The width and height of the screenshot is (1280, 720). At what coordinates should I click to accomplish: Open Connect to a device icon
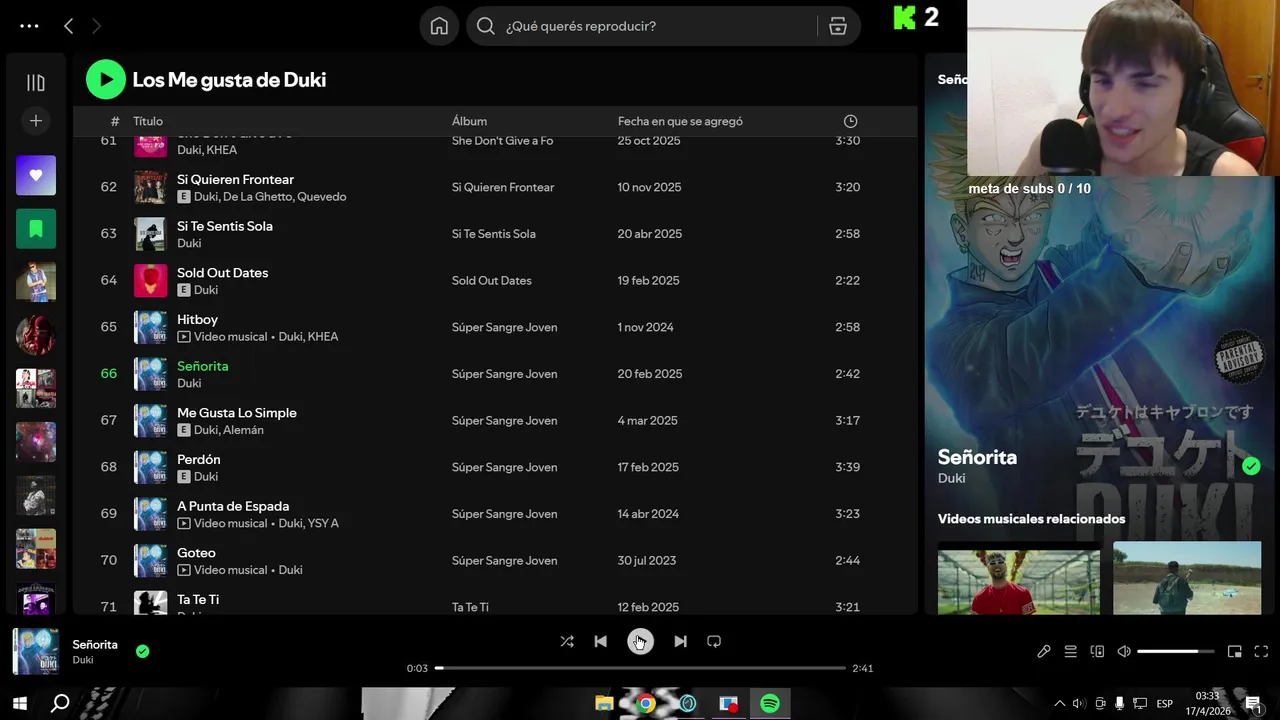pos(1097,651)
